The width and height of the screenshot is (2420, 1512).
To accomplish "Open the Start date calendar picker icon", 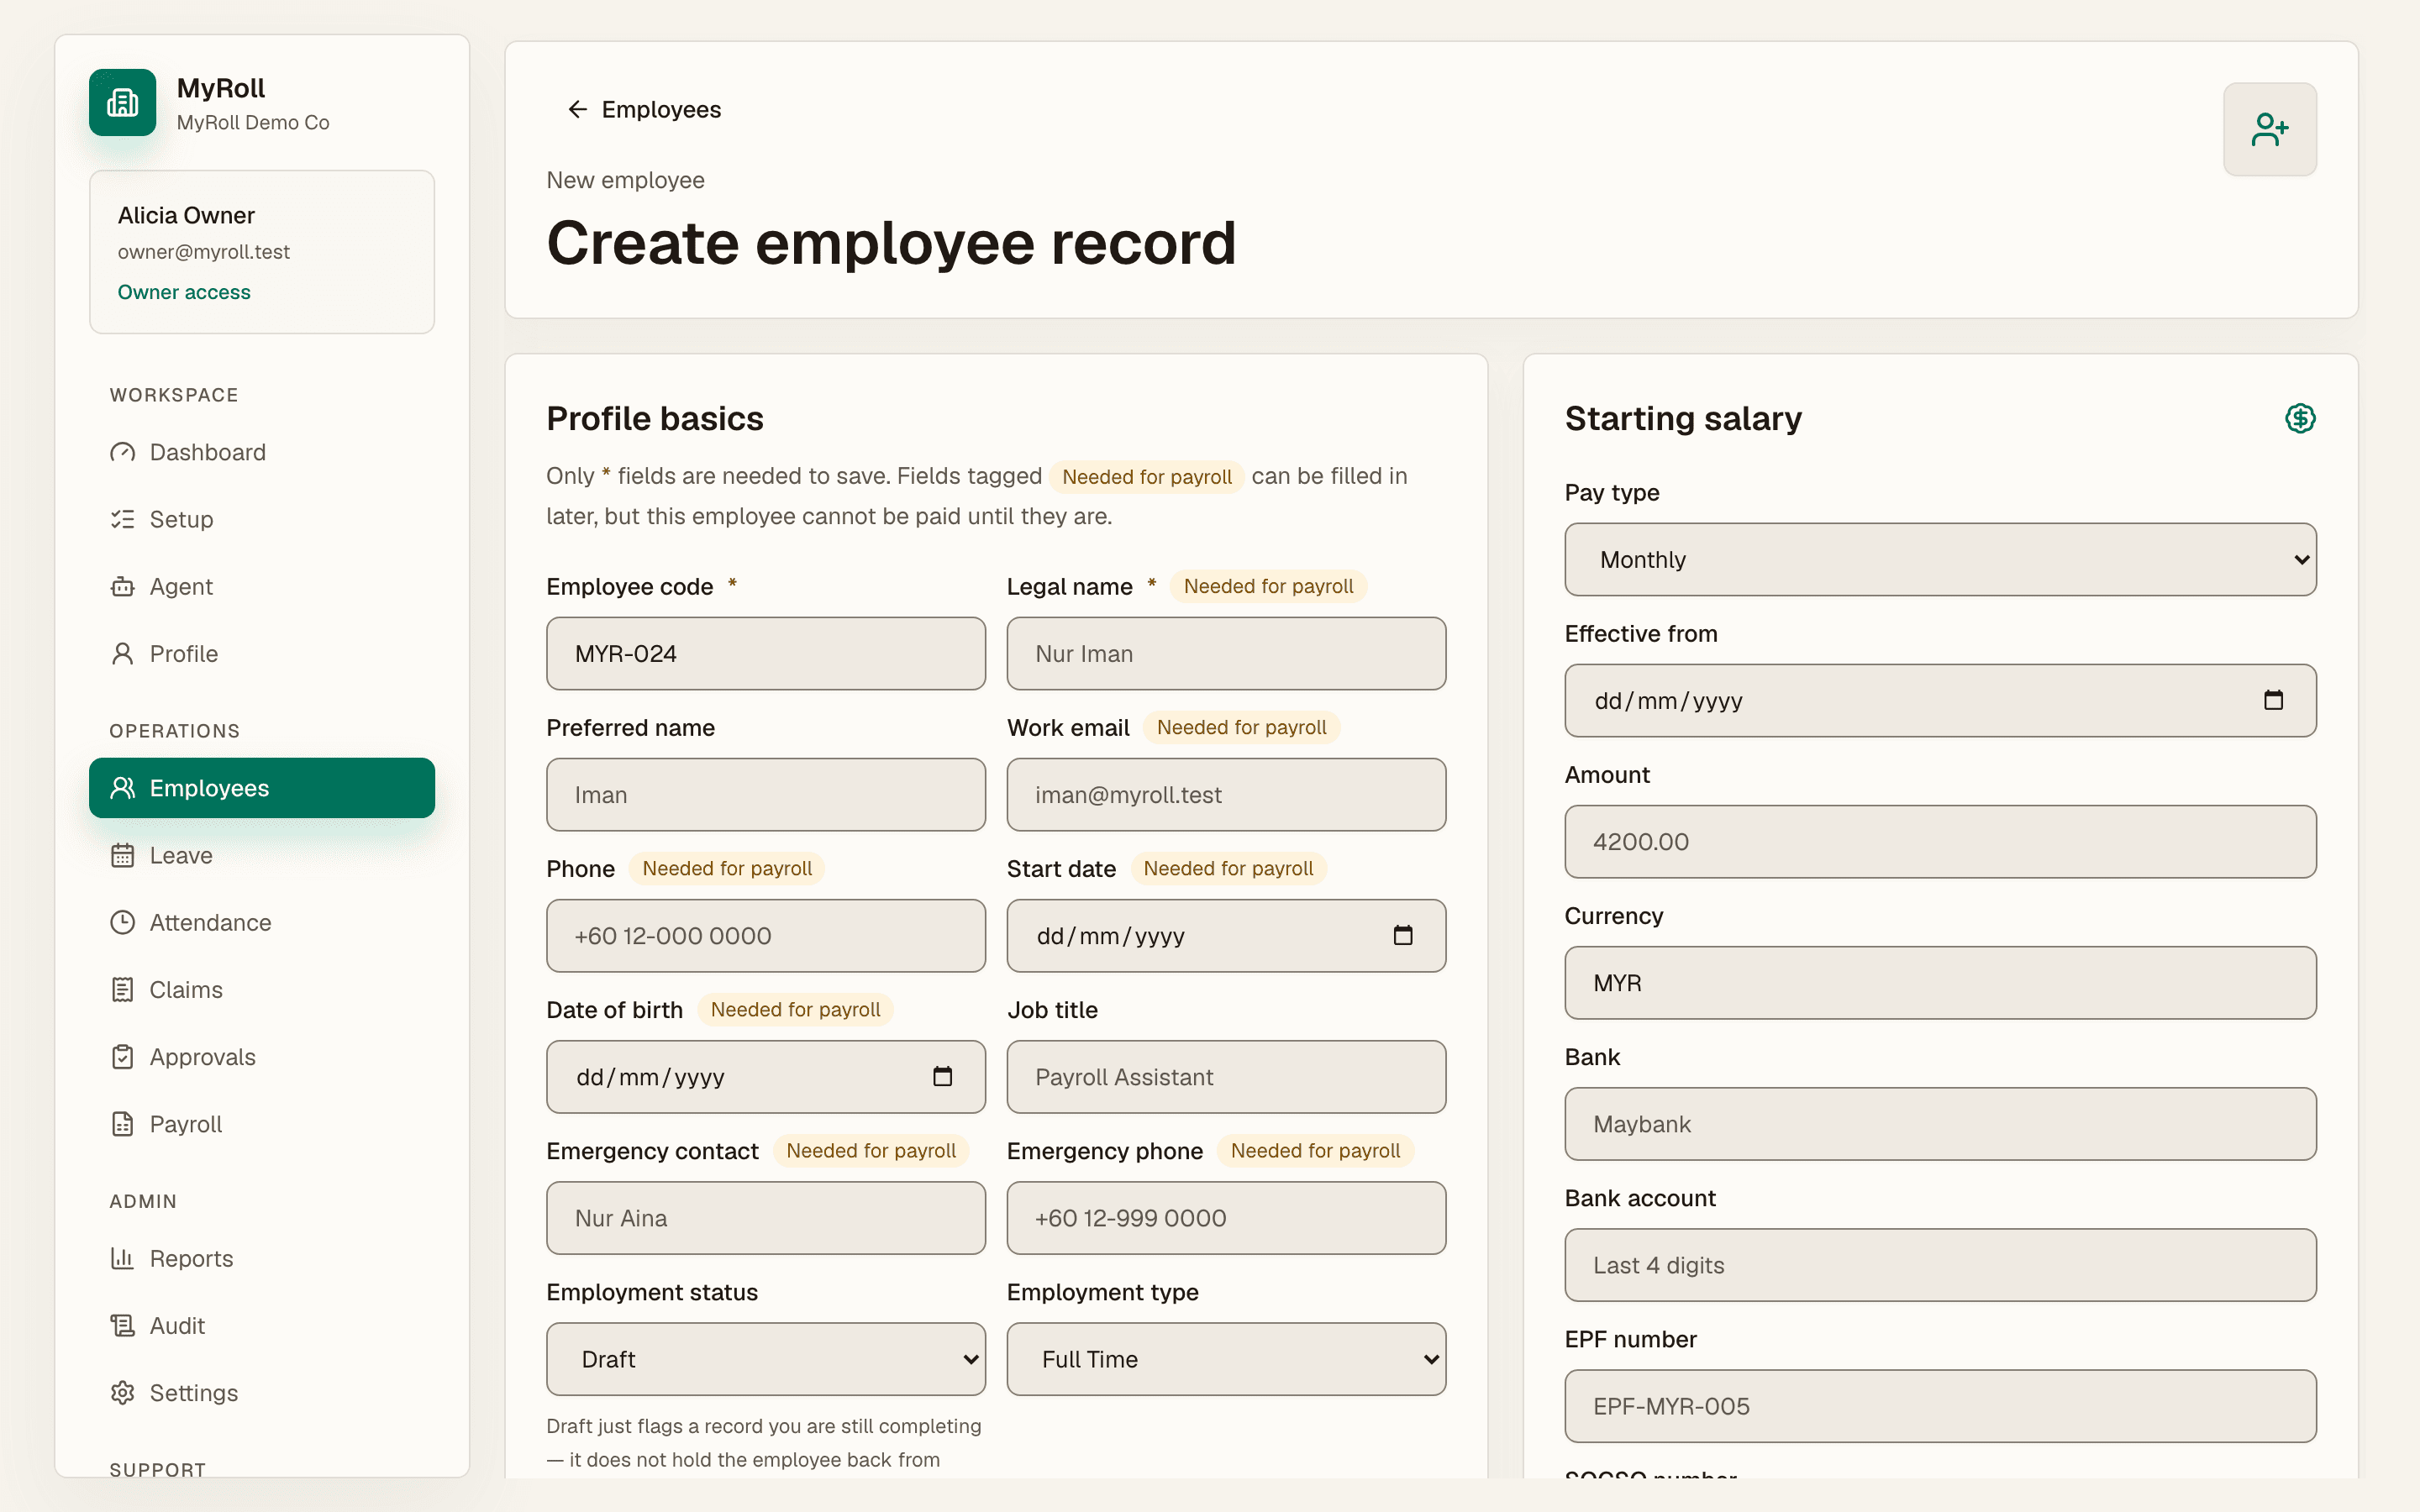I will tap(1403, 935).
